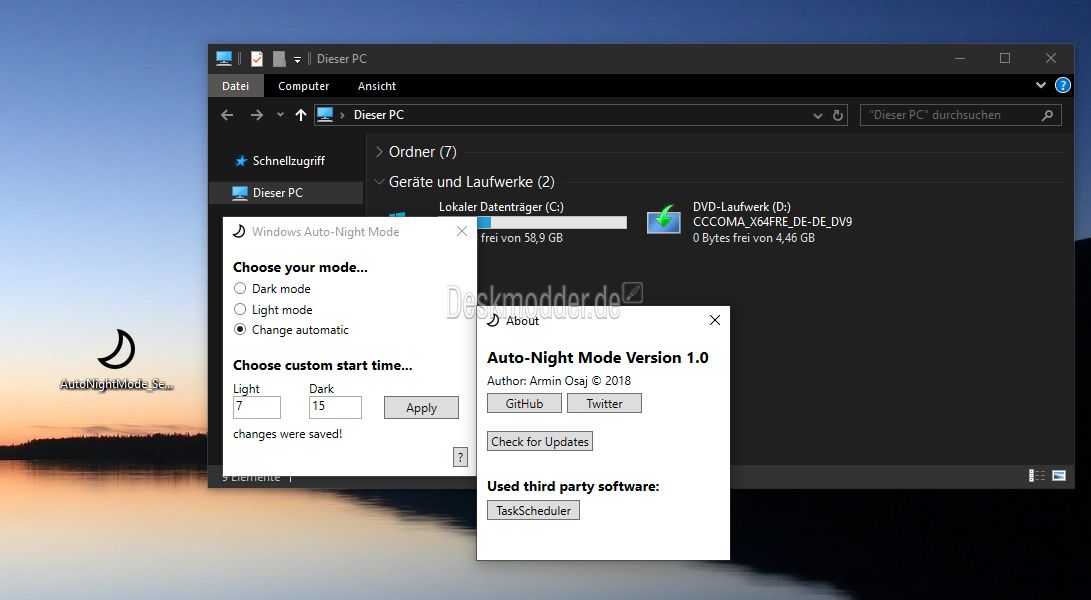Open the DVD-Laufwerk (D:) drive icon
1091x600 pixels.
[664, 219]
